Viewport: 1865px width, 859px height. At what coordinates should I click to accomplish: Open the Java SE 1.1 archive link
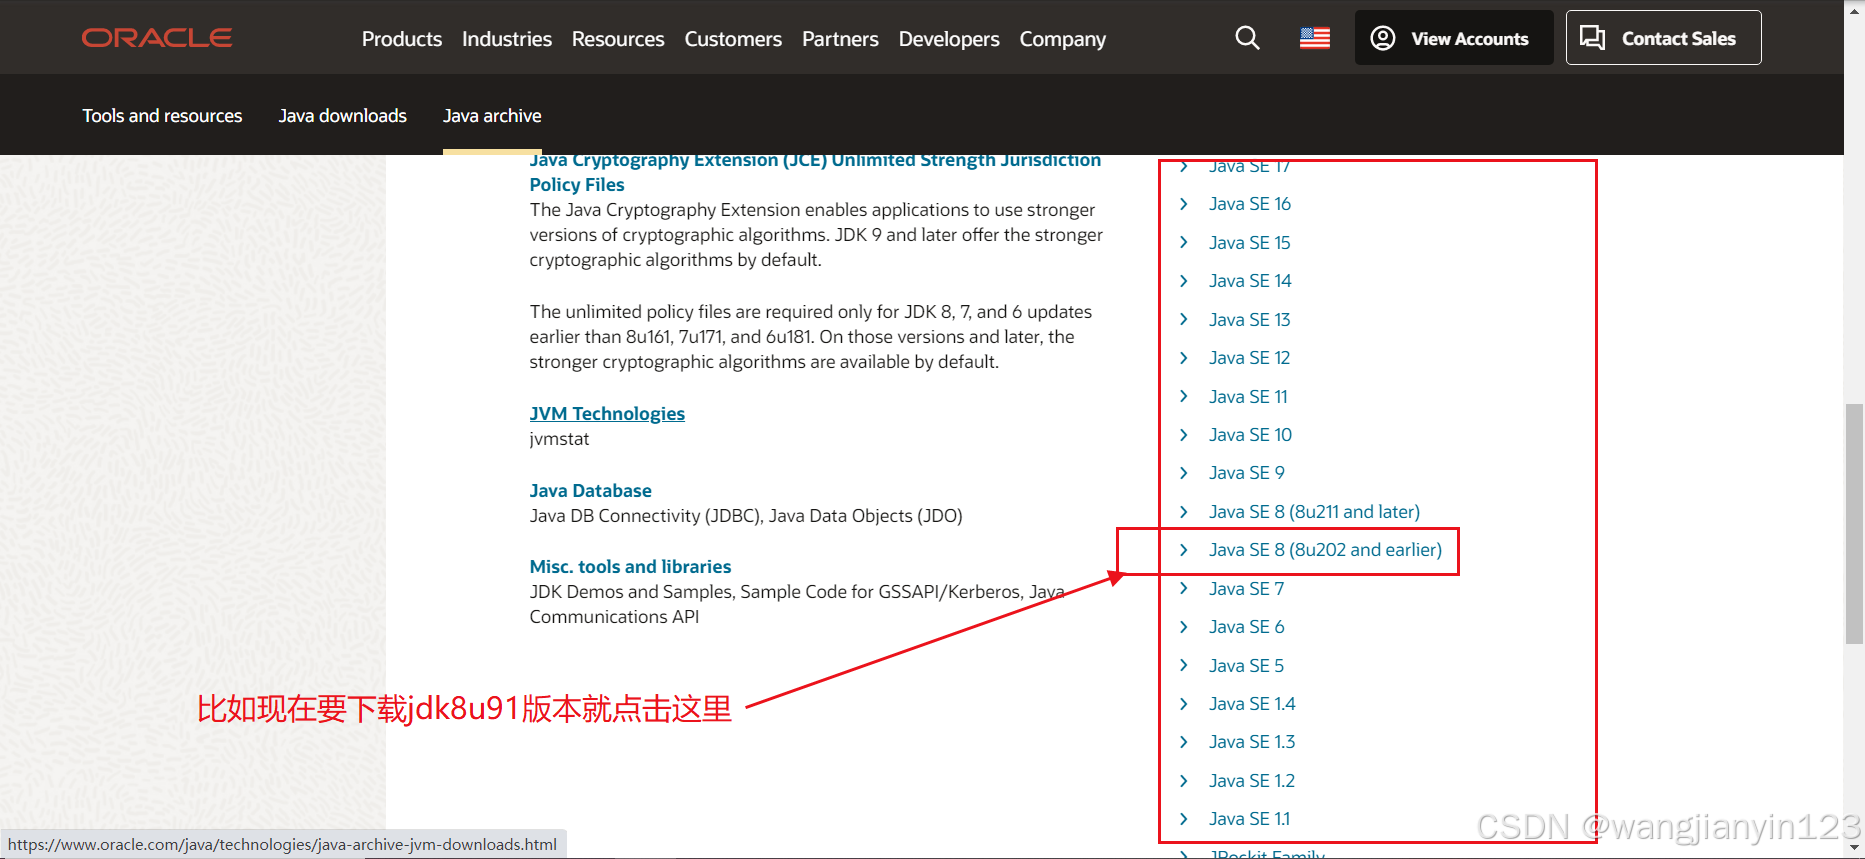[1250, 819]
